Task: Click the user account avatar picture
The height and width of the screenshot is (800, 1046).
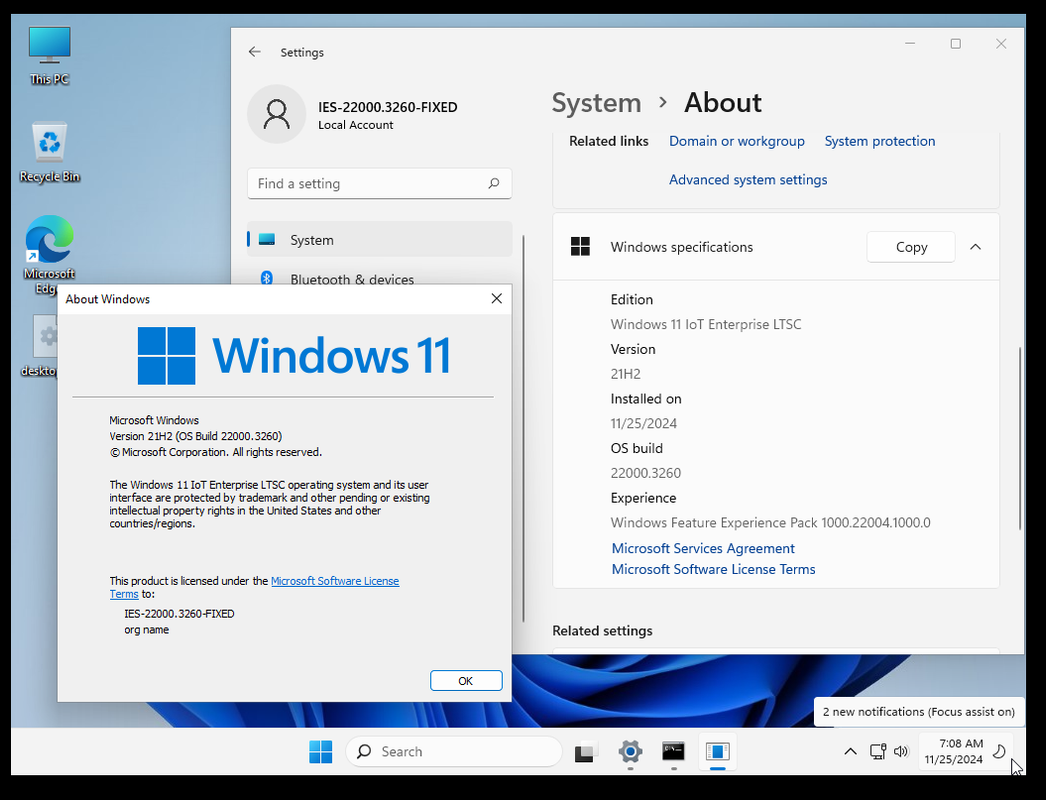Action: (276, 114)
